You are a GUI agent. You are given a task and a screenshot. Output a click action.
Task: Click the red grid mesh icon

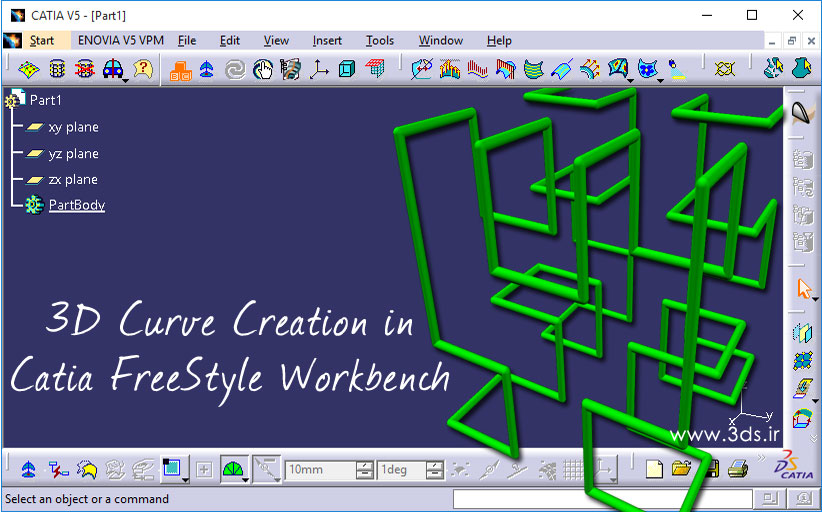[375, 68]
